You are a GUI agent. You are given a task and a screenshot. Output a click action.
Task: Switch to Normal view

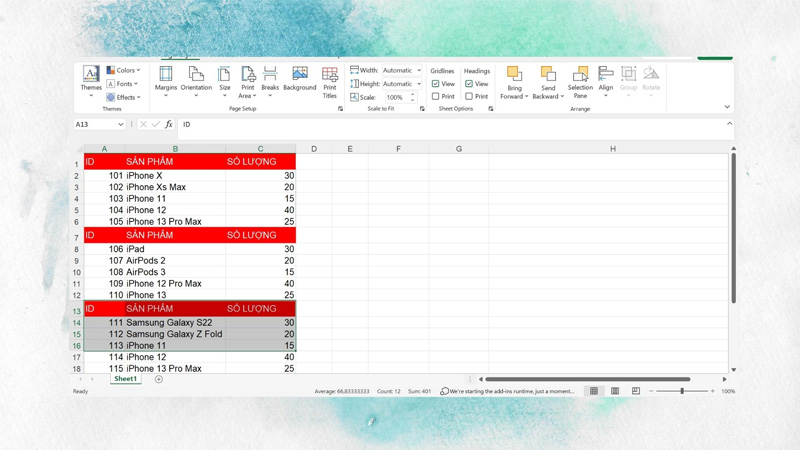click(594, 391)
